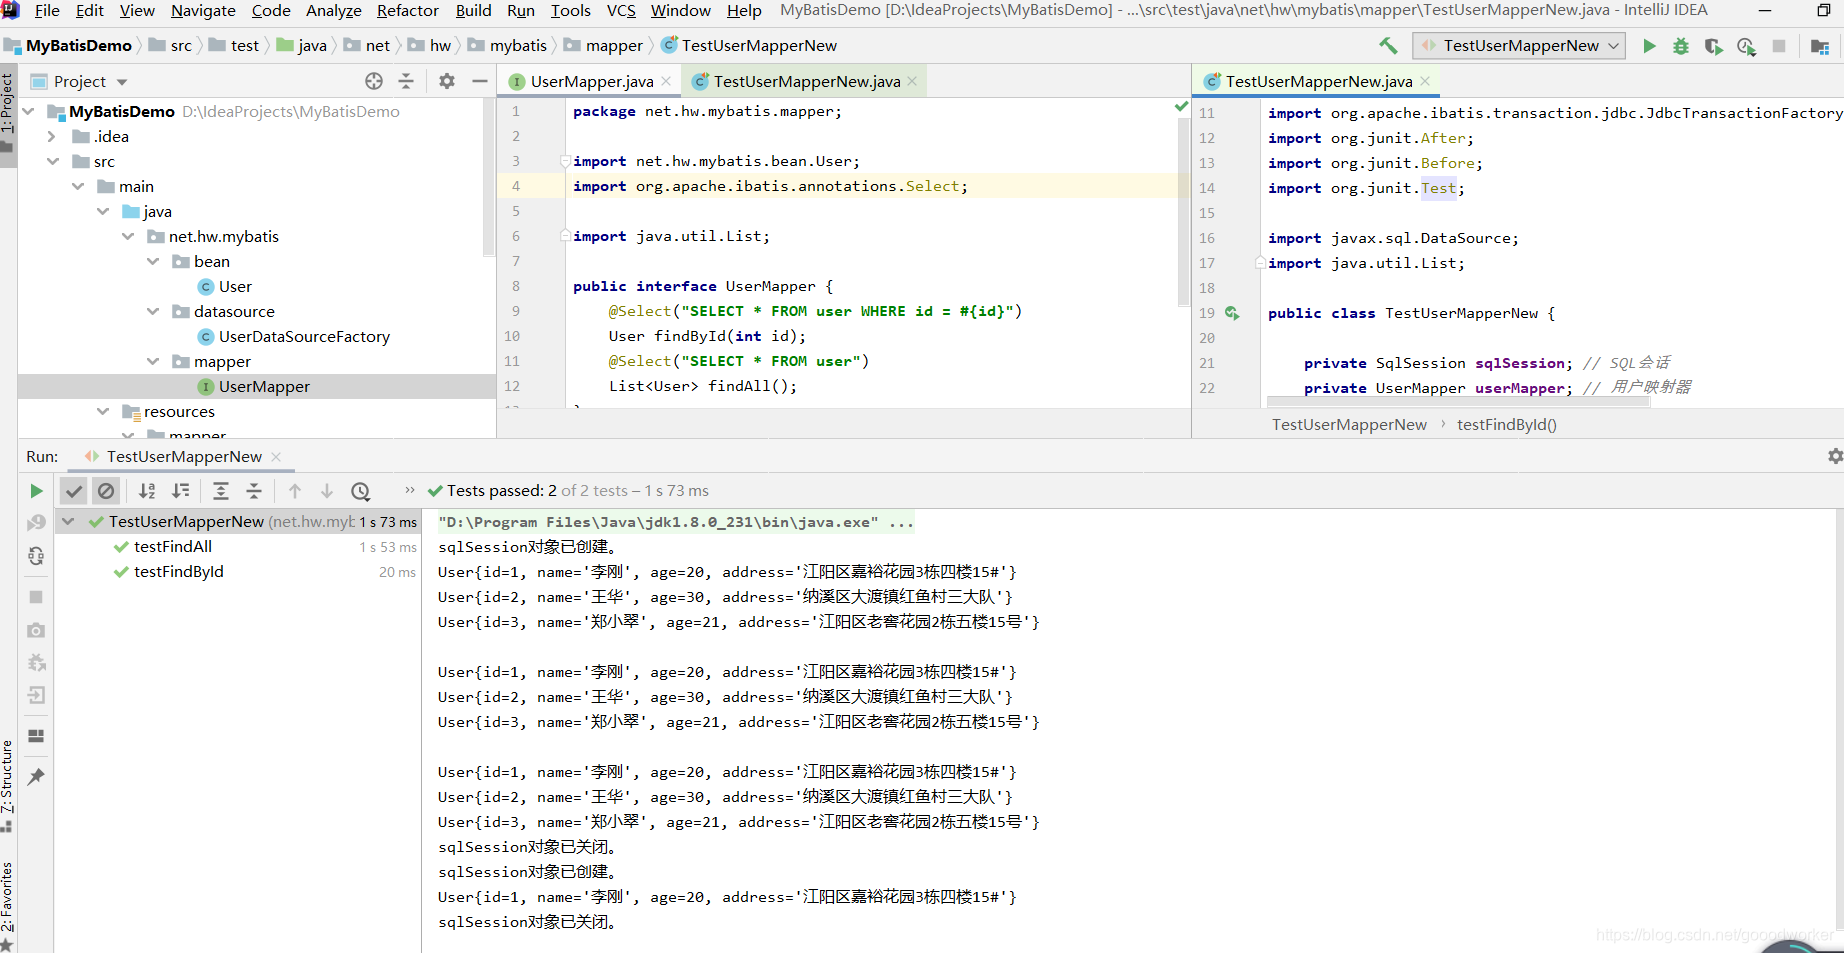The height and width of the screenshot is (953, 1844).
Task: Select the testFindById test result
Action: [x=179, y=572]
